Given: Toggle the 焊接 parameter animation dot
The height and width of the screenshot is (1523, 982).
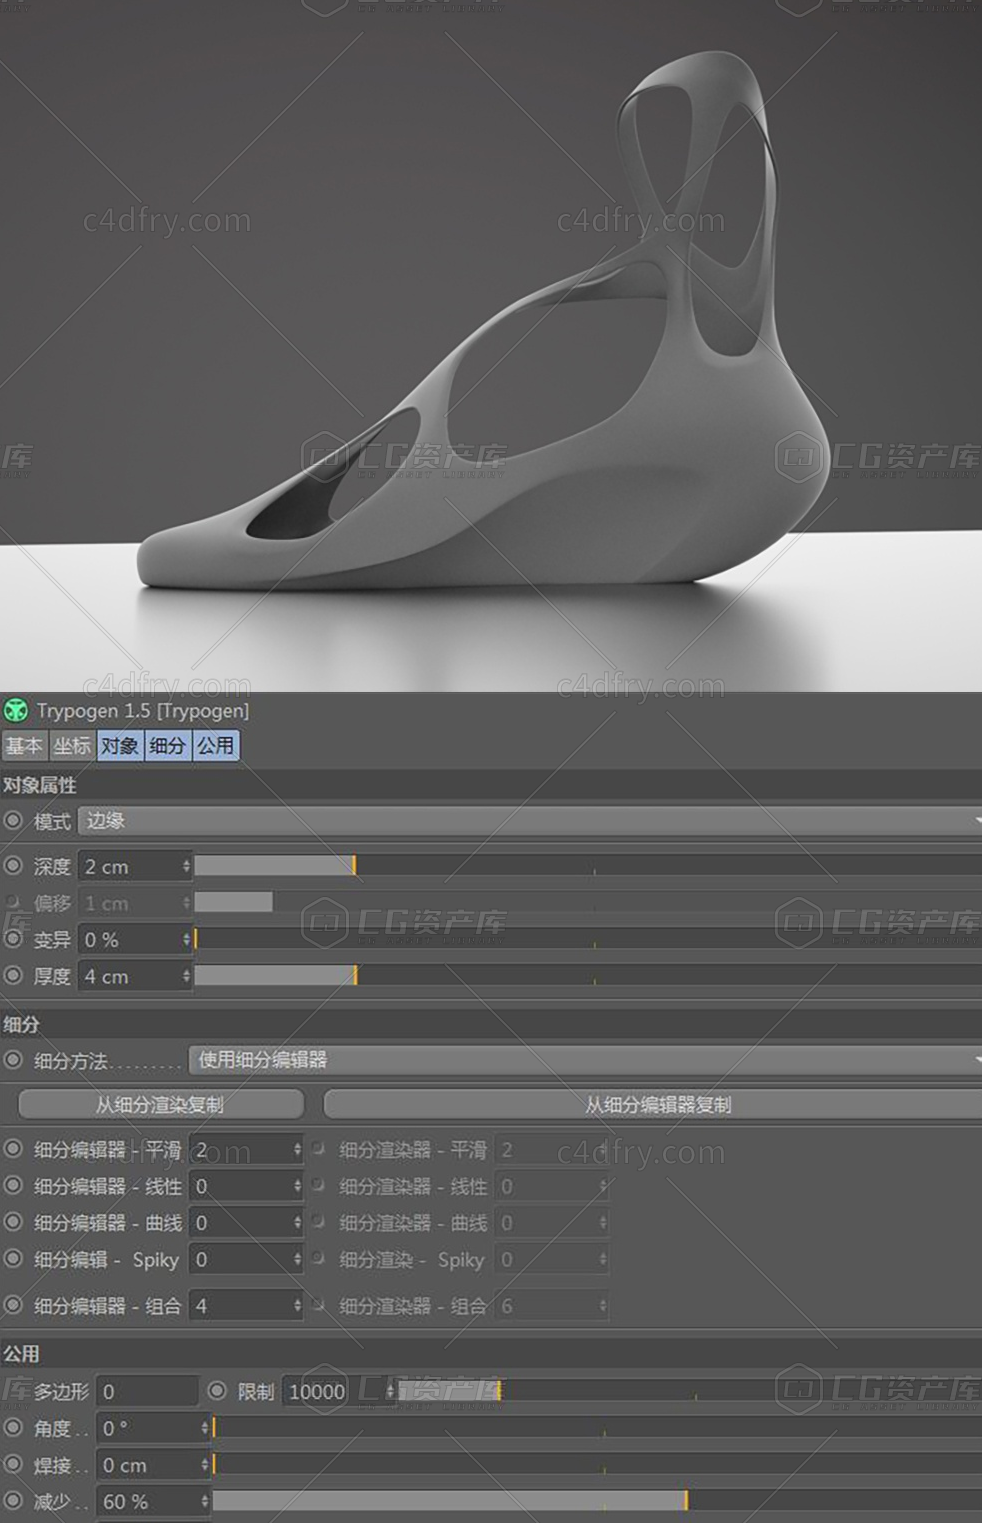Looking at the screenshot, I should (13, 1464).
